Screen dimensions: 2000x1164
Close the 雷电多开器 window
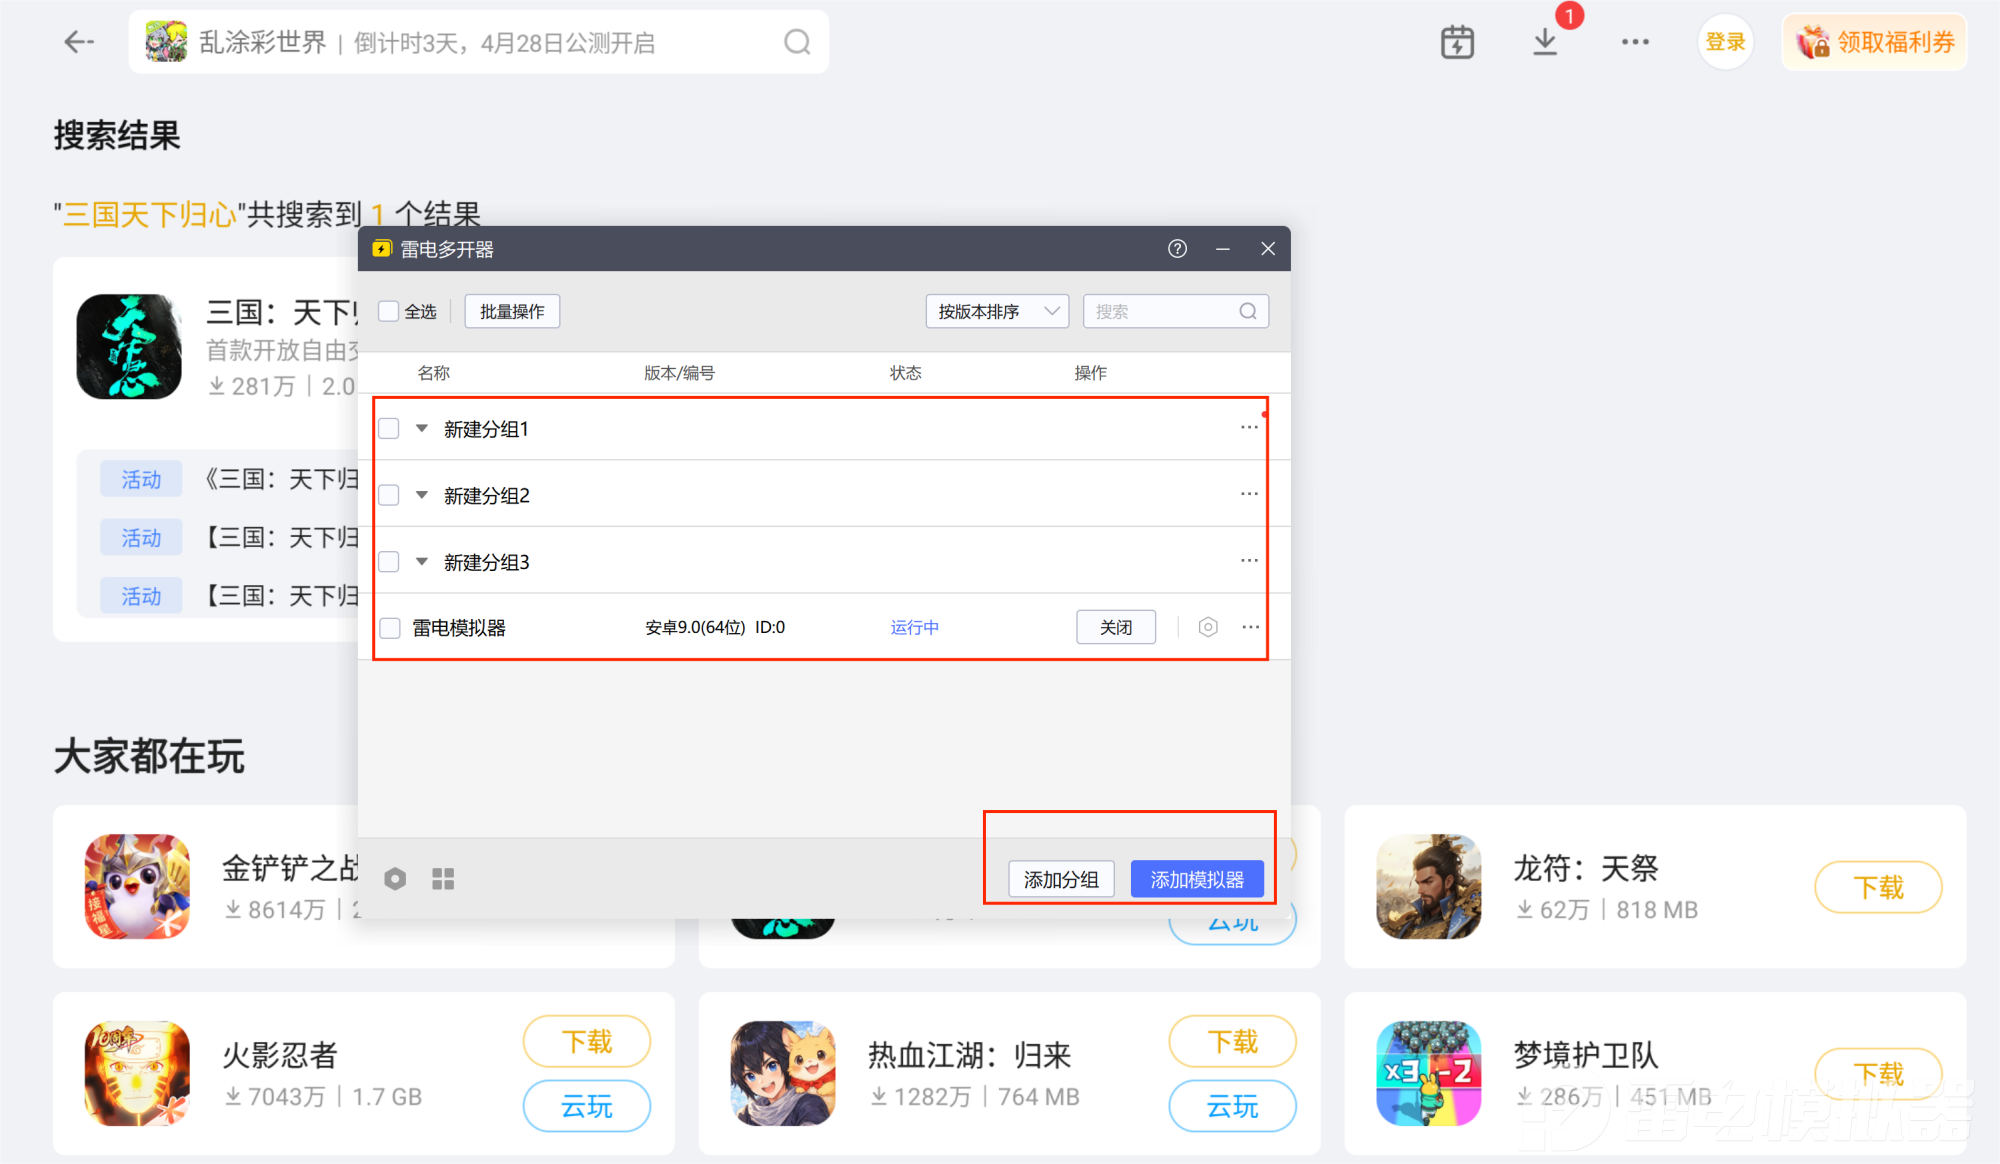point(1267,249)
